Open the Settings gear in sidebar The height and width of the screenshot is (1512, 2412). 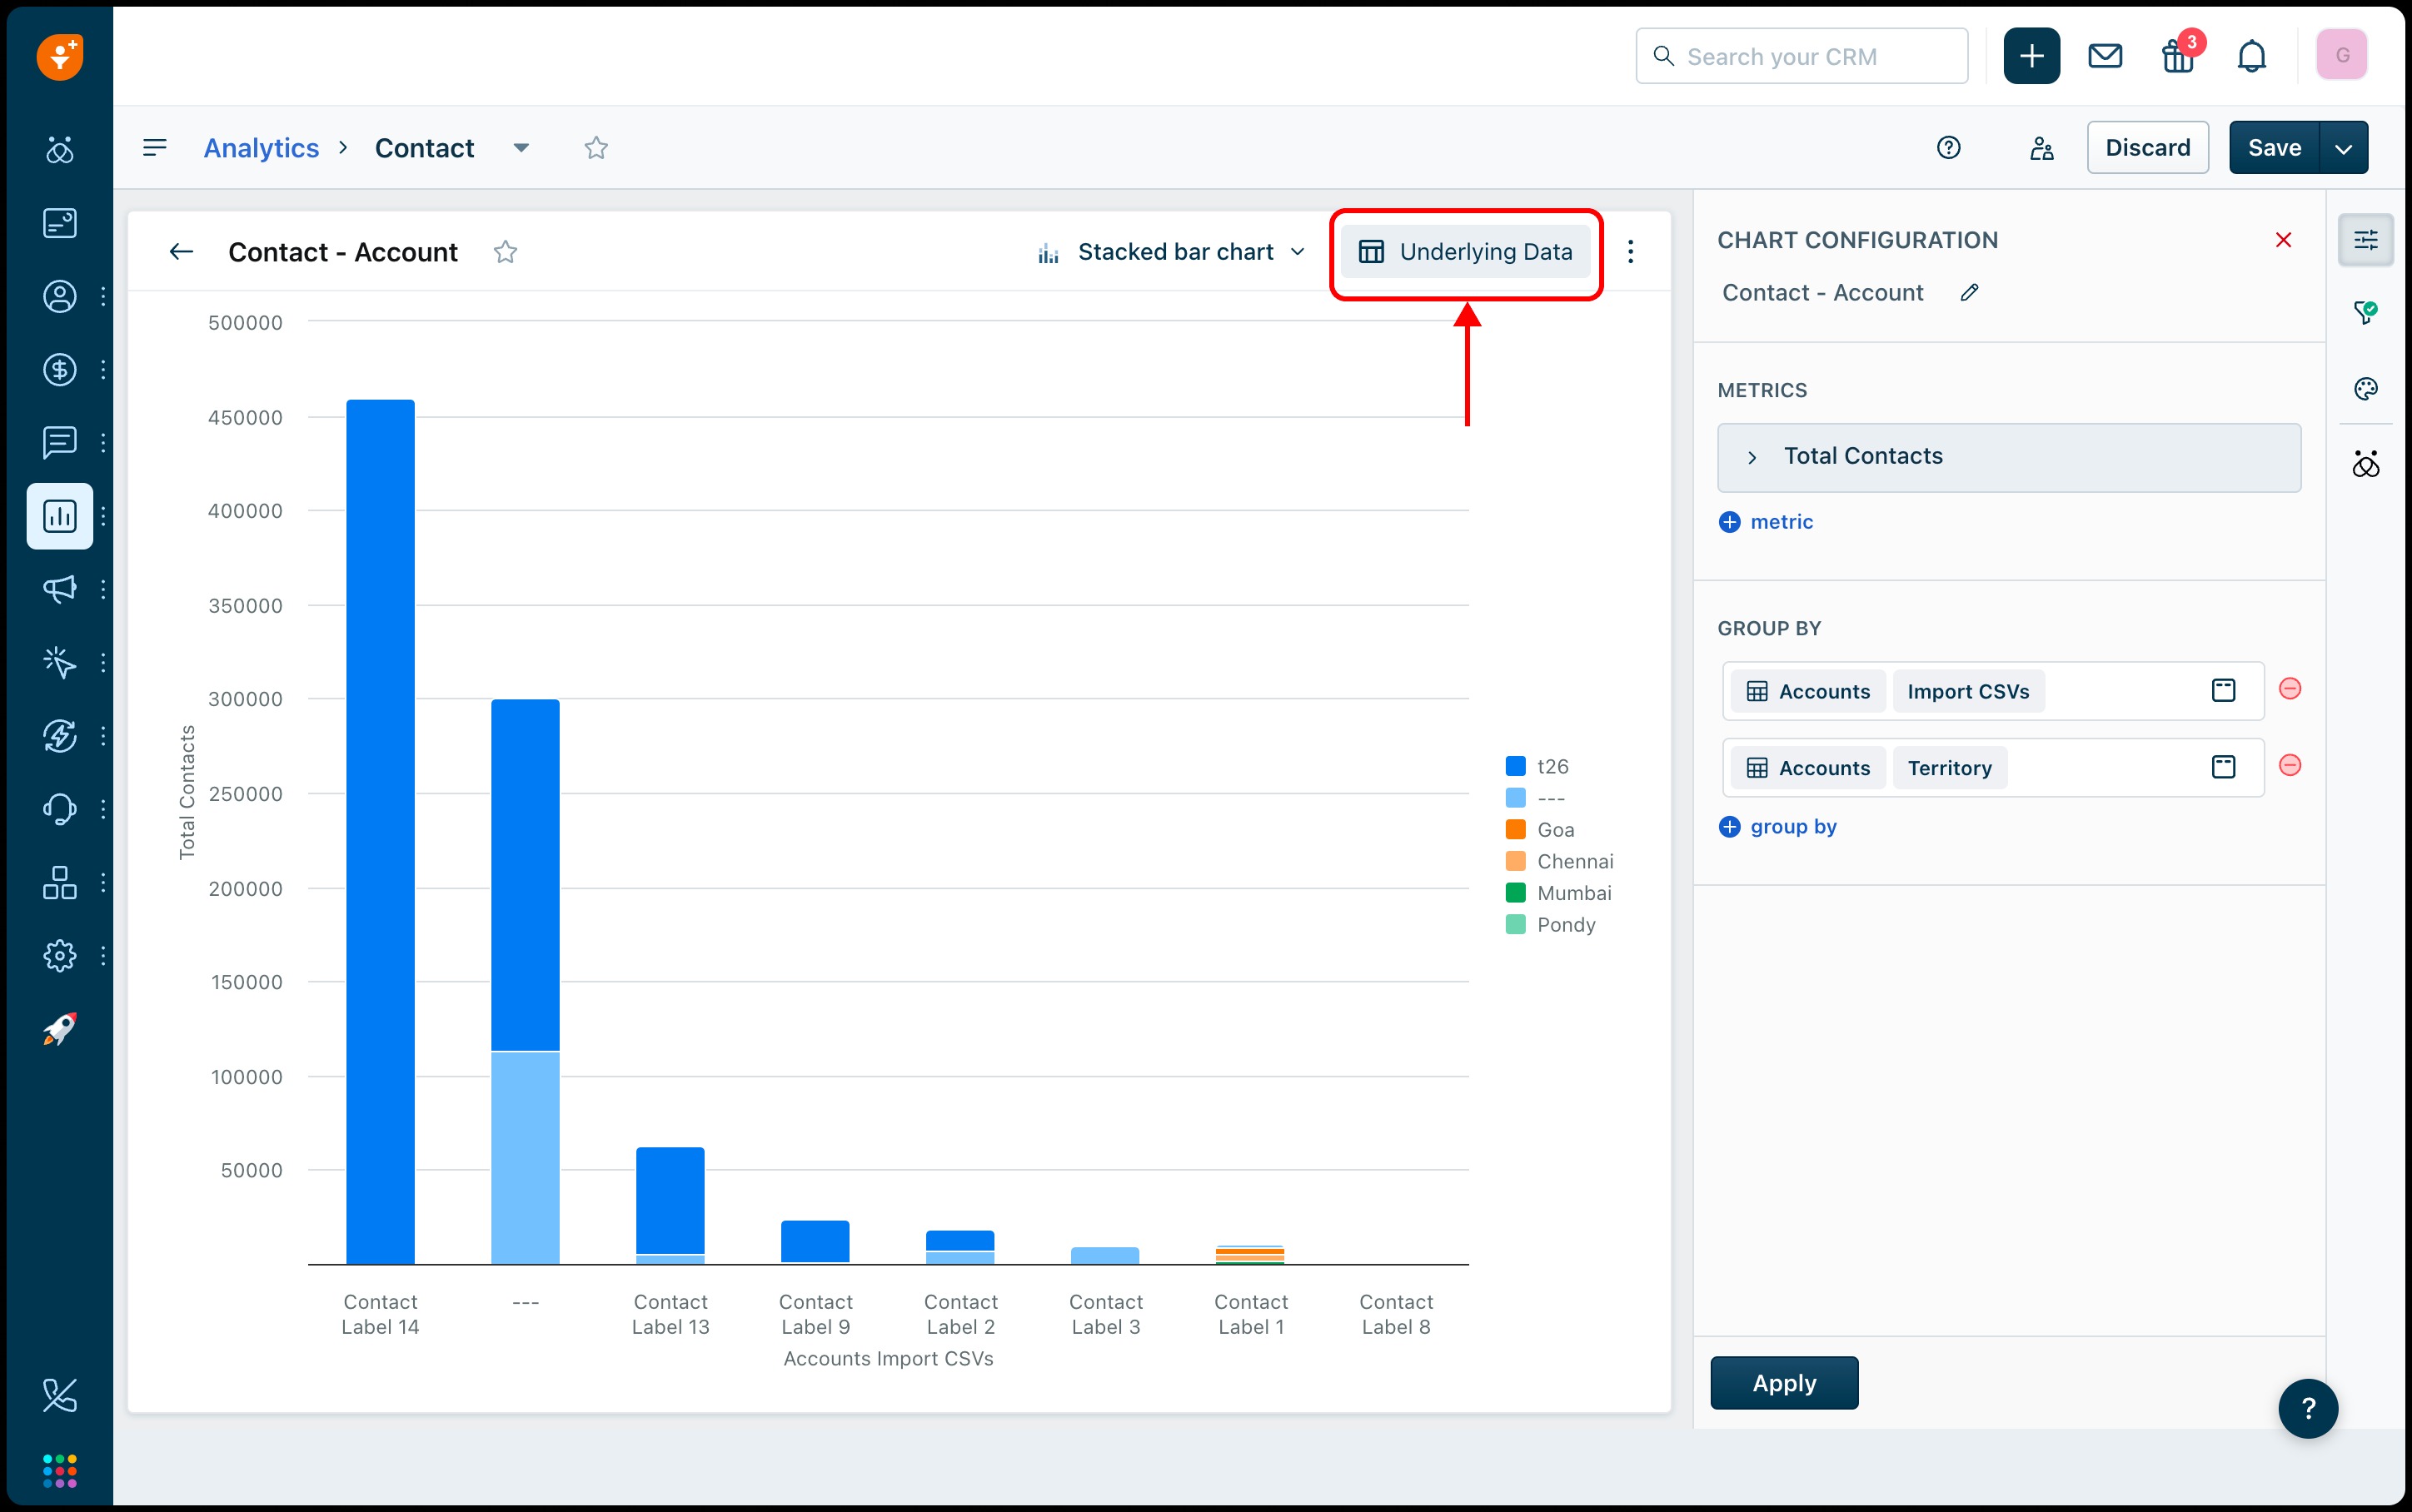(60, 956)
